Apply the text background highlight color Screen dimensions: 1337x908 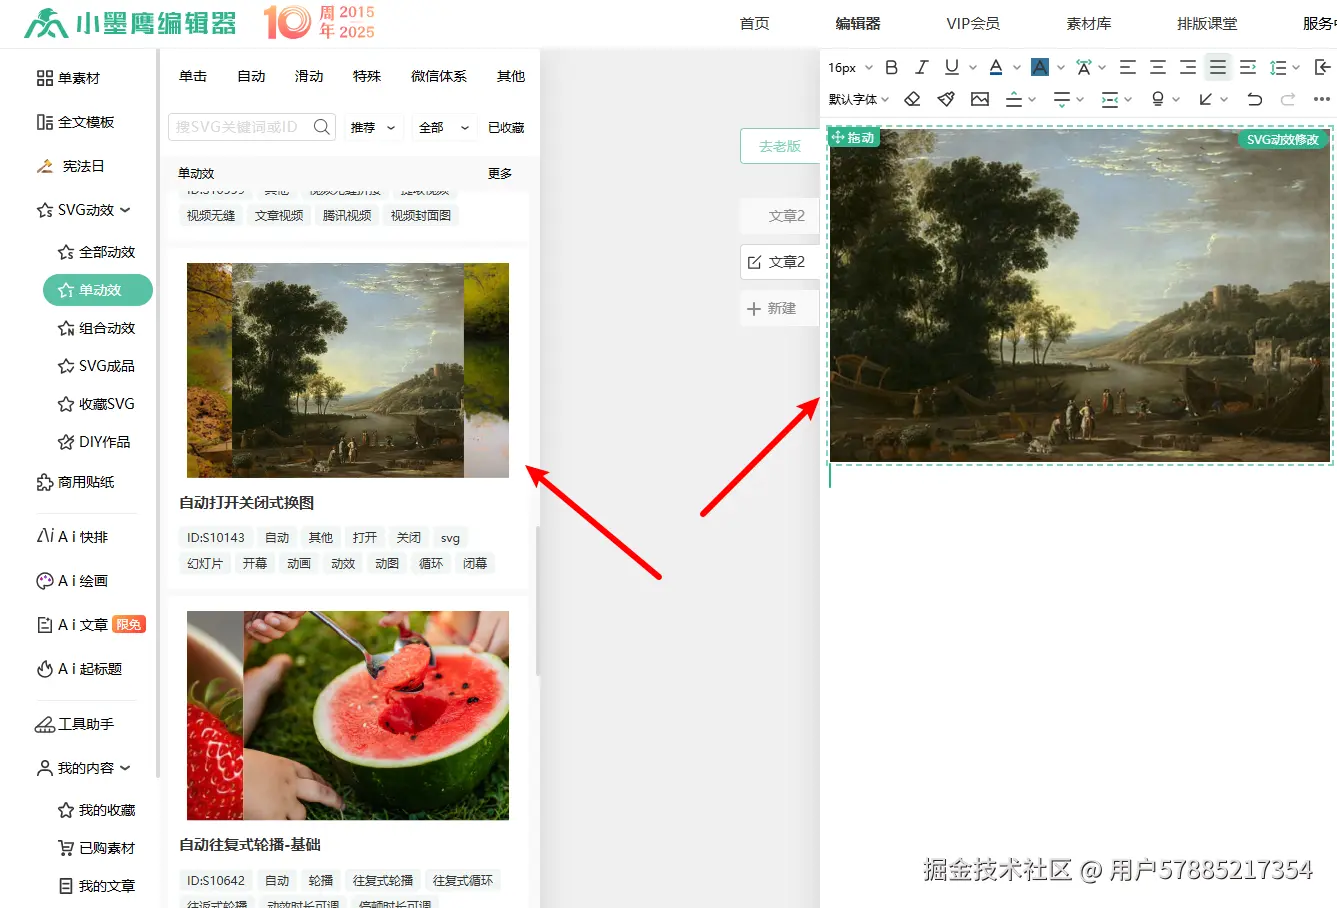[x=1040, y=67]
